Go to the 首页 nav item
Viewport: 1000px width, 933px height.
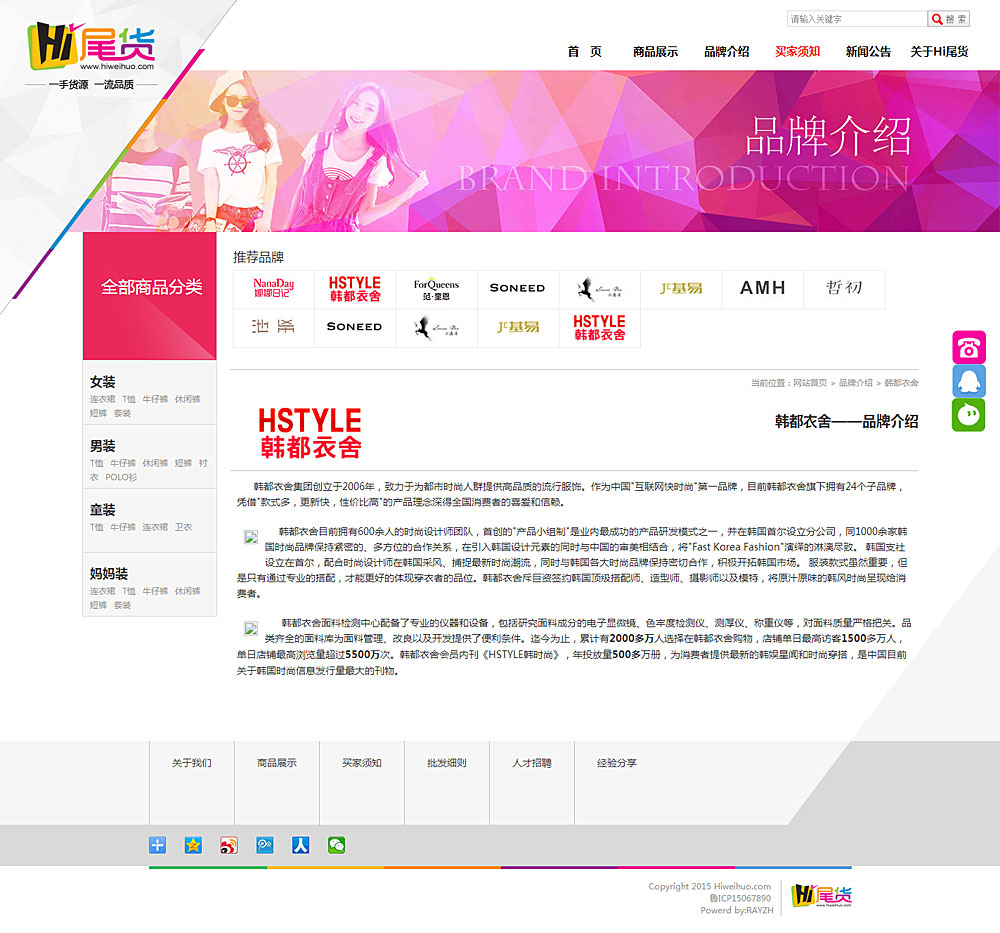point(585,52)
